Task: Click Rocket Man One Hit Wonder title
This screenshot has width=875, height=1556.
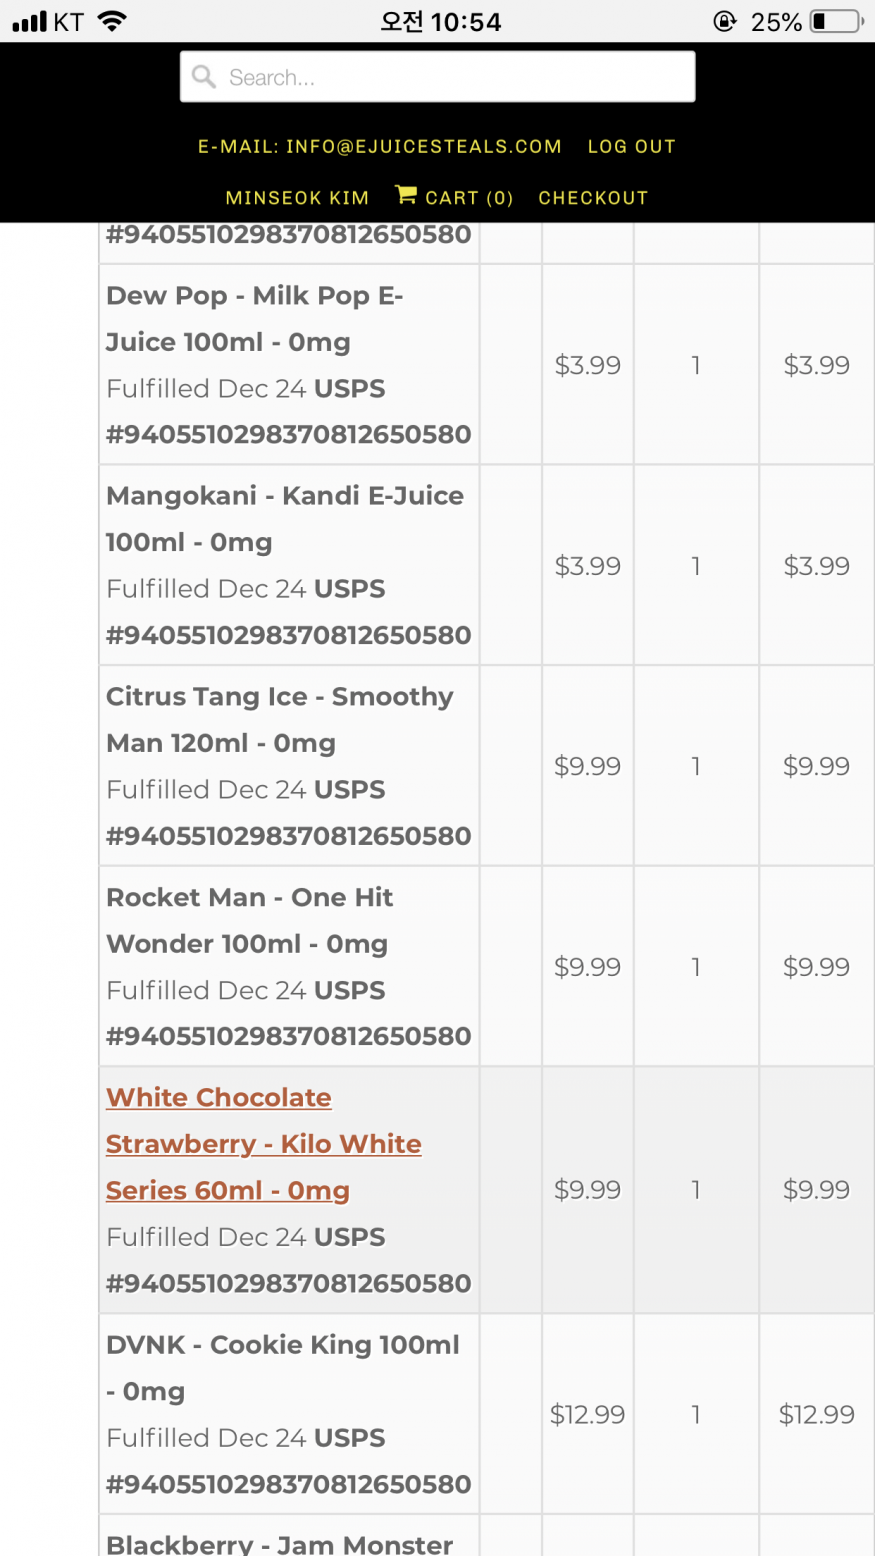Action: [250, 921]
